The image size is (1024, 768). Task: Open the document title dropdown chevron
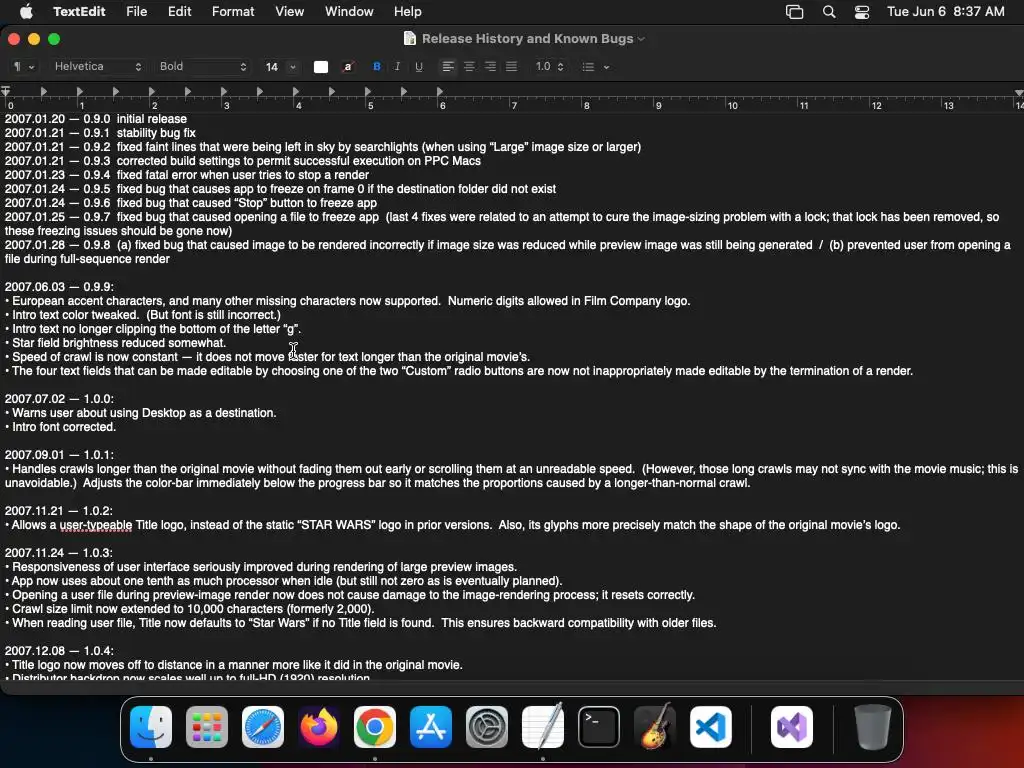tap(641, 39)
